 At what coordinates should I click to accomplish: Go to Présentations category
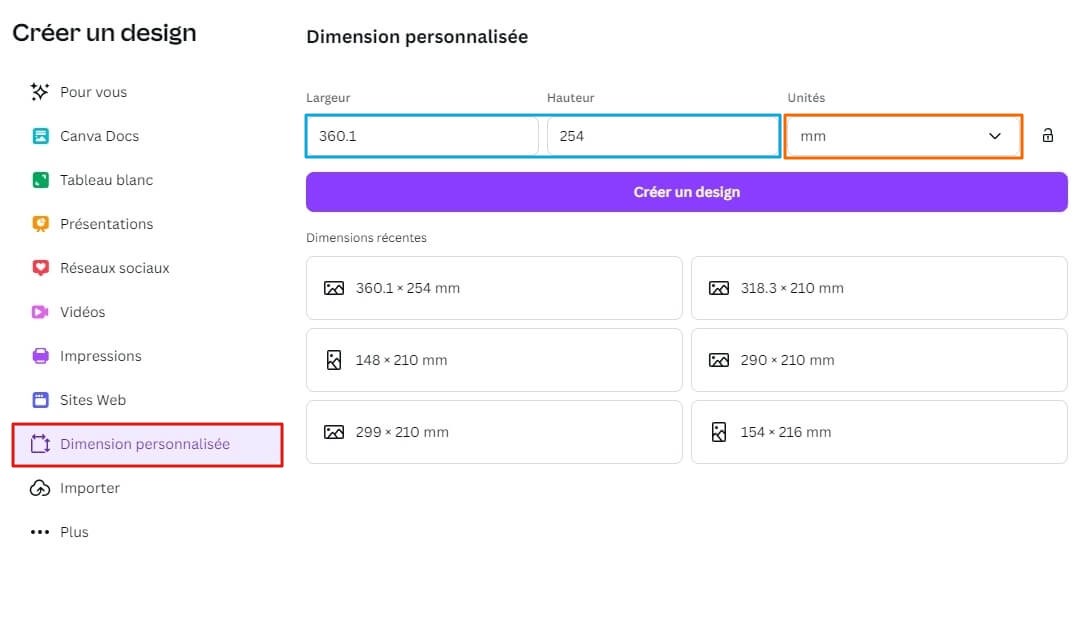point(147,224)
